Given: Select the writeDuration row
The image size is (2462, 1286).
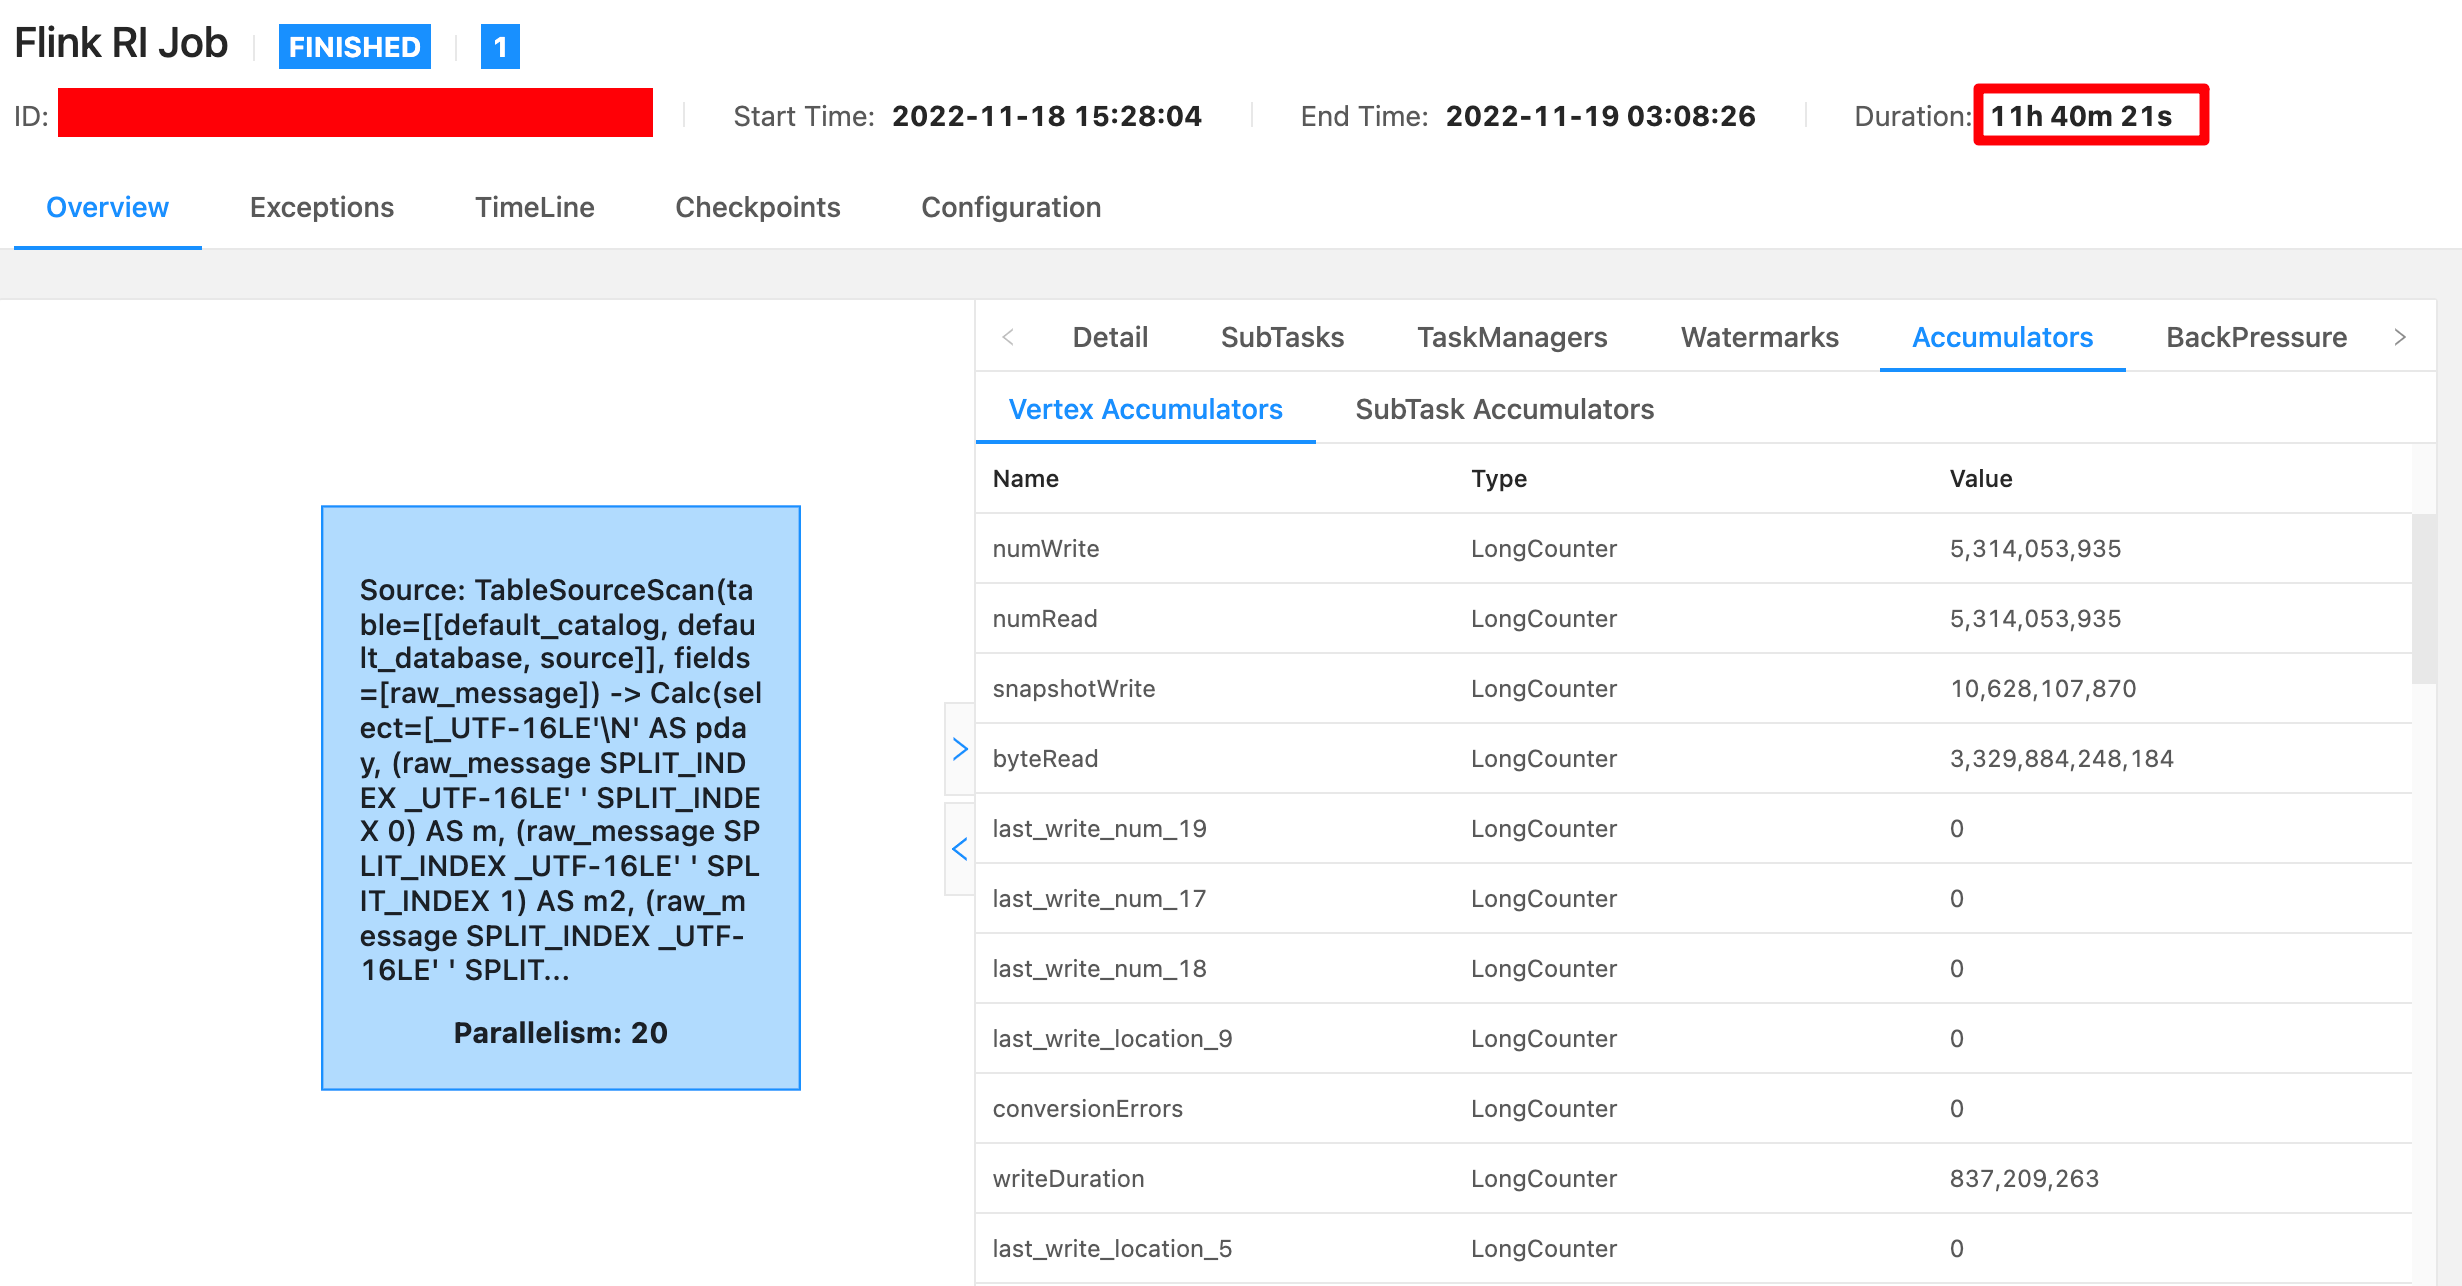Looking at the screenshot, I should tap(1693, 1178).
